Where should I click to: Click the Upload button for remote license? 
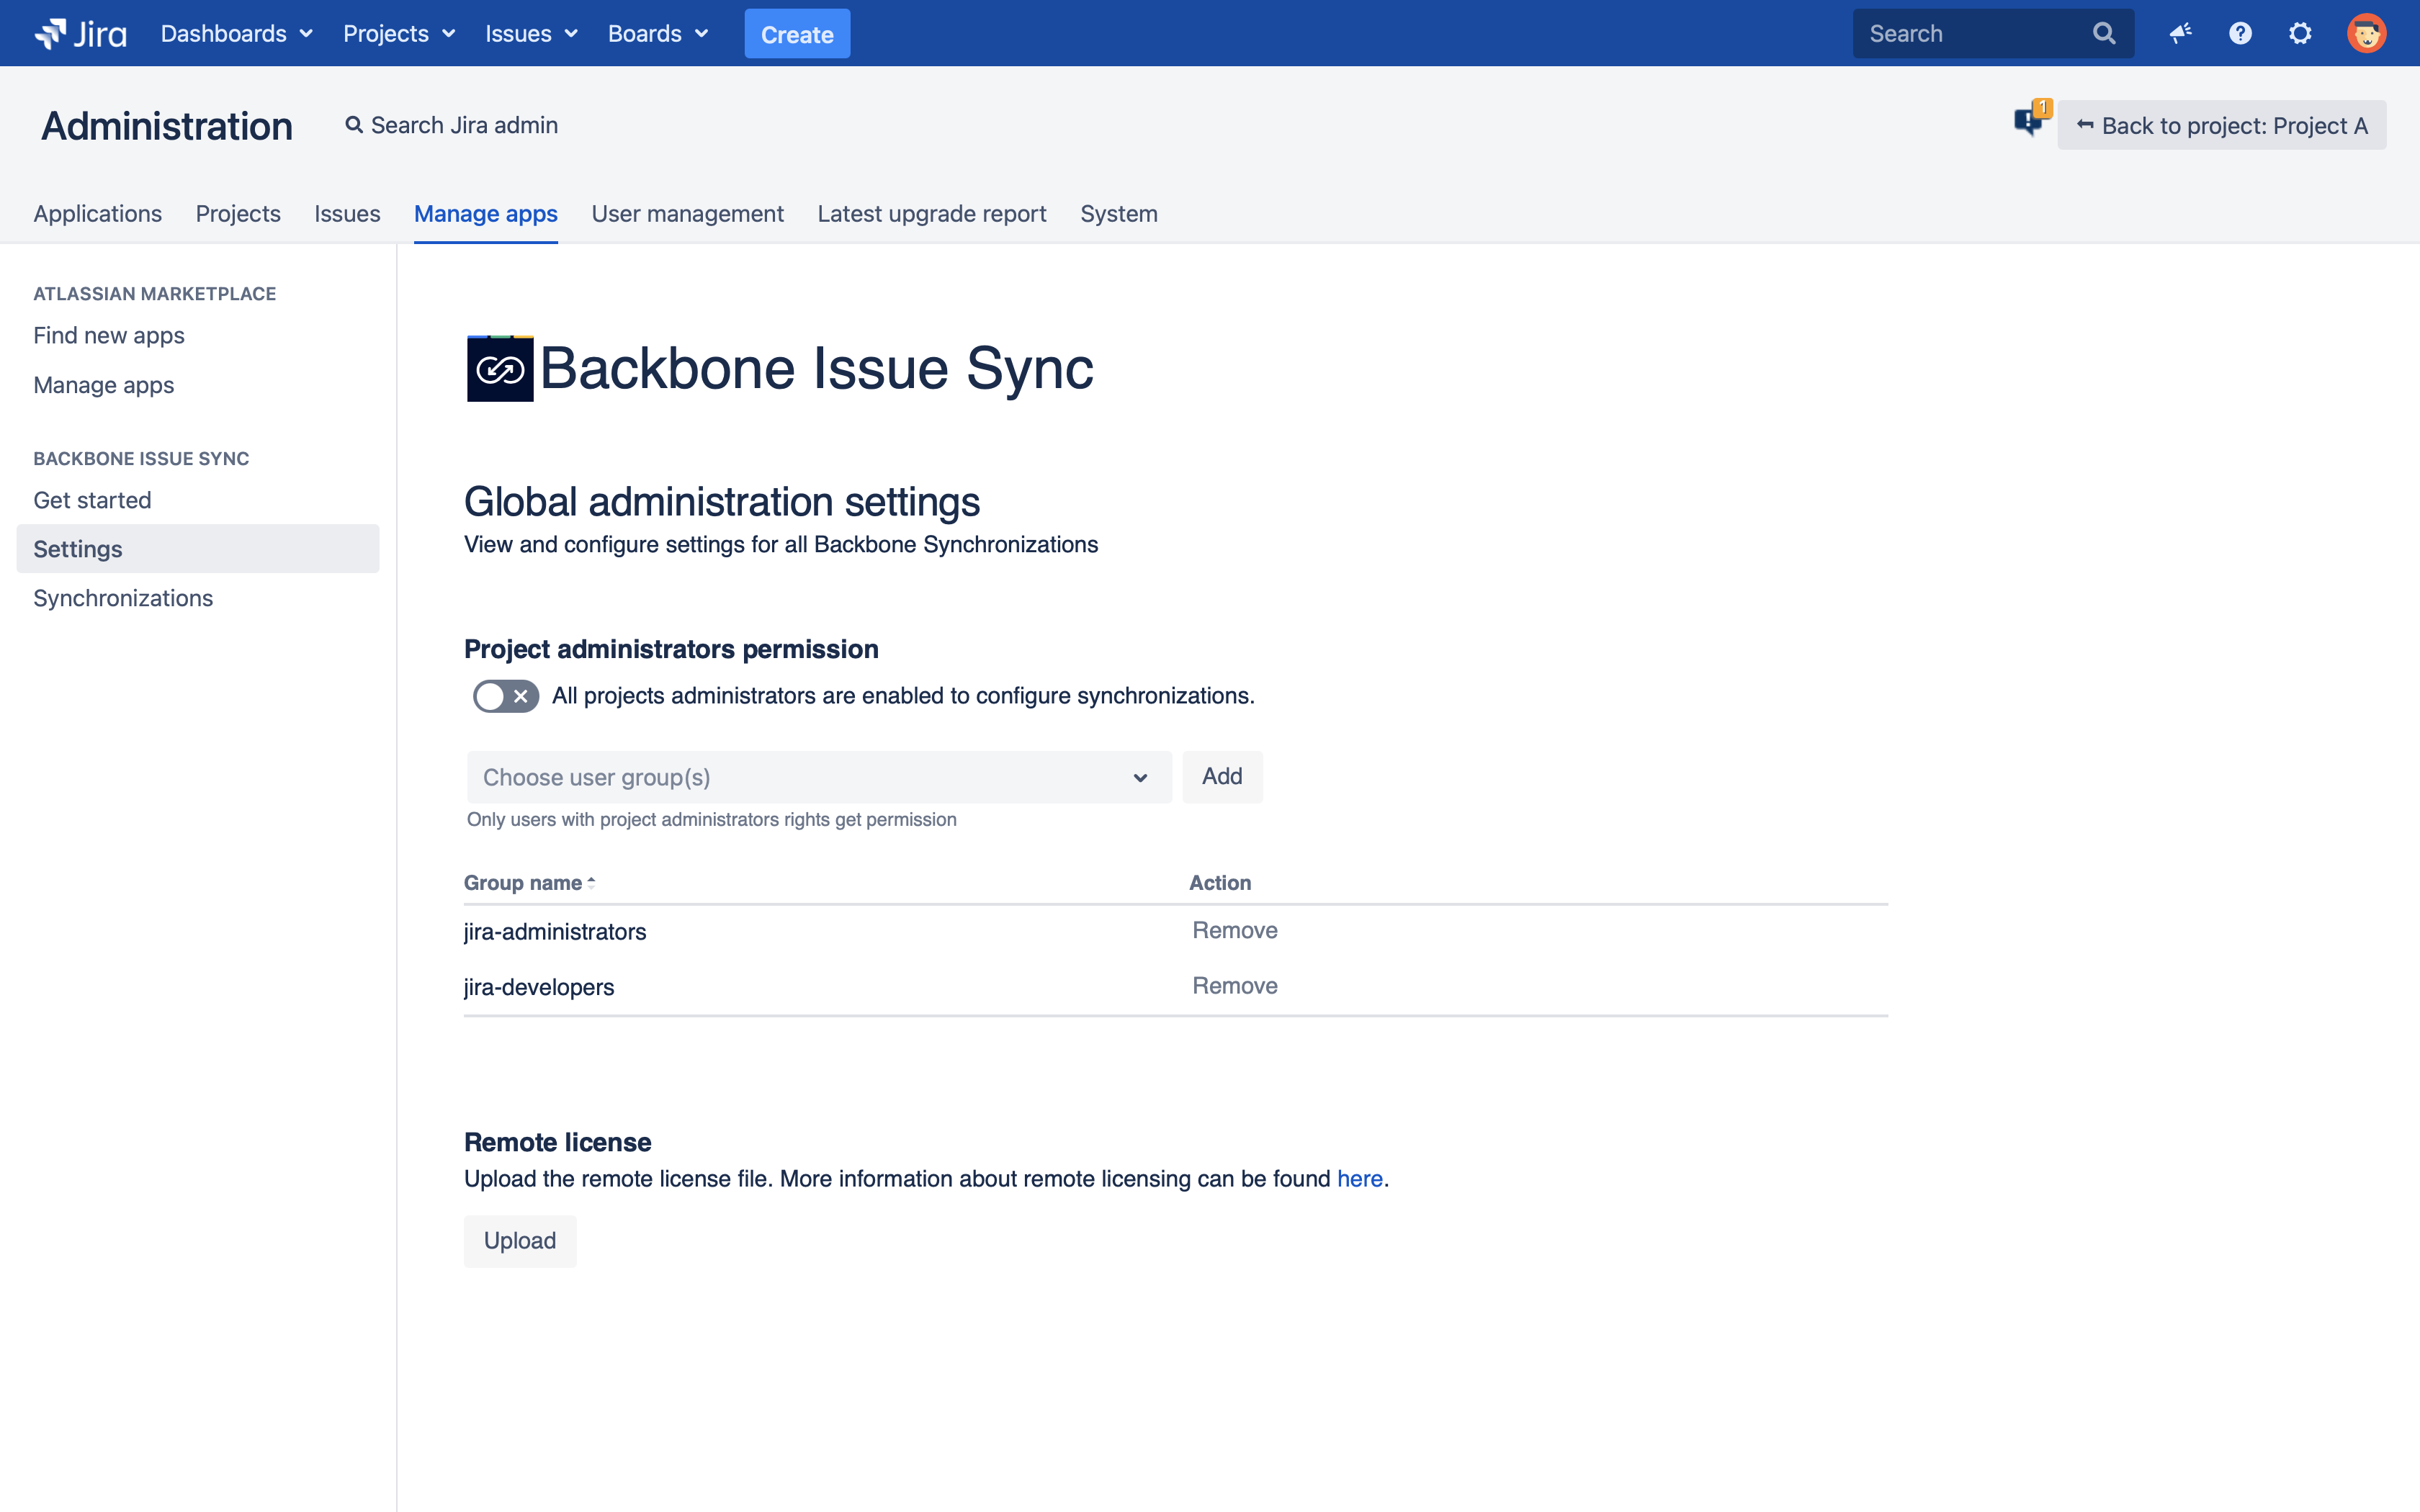click(520, 1241)
